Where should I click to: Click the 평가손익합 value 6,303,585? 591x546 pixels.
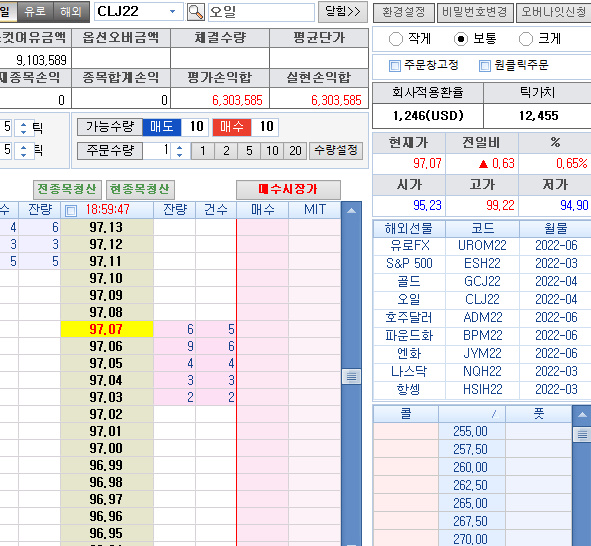[237, 100]
